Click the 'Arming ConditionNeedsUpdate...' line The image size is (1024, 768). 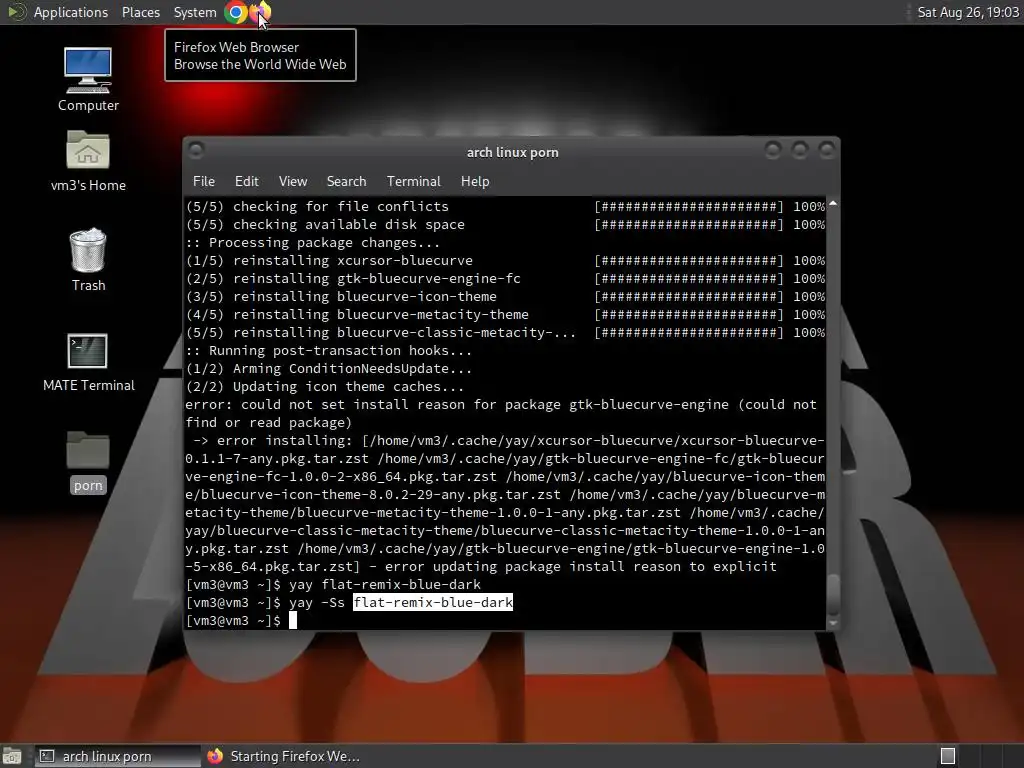[328, 368]
